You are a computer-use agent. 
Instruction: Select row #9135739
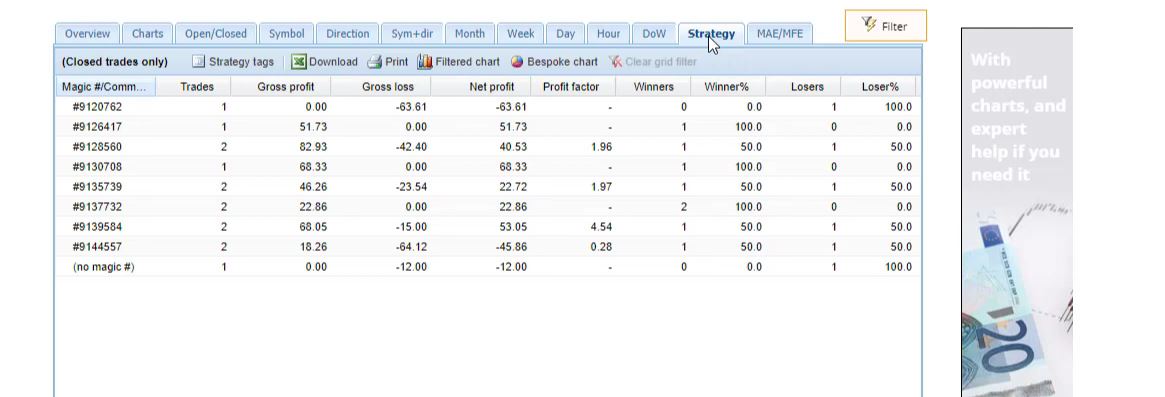point(488,187)
